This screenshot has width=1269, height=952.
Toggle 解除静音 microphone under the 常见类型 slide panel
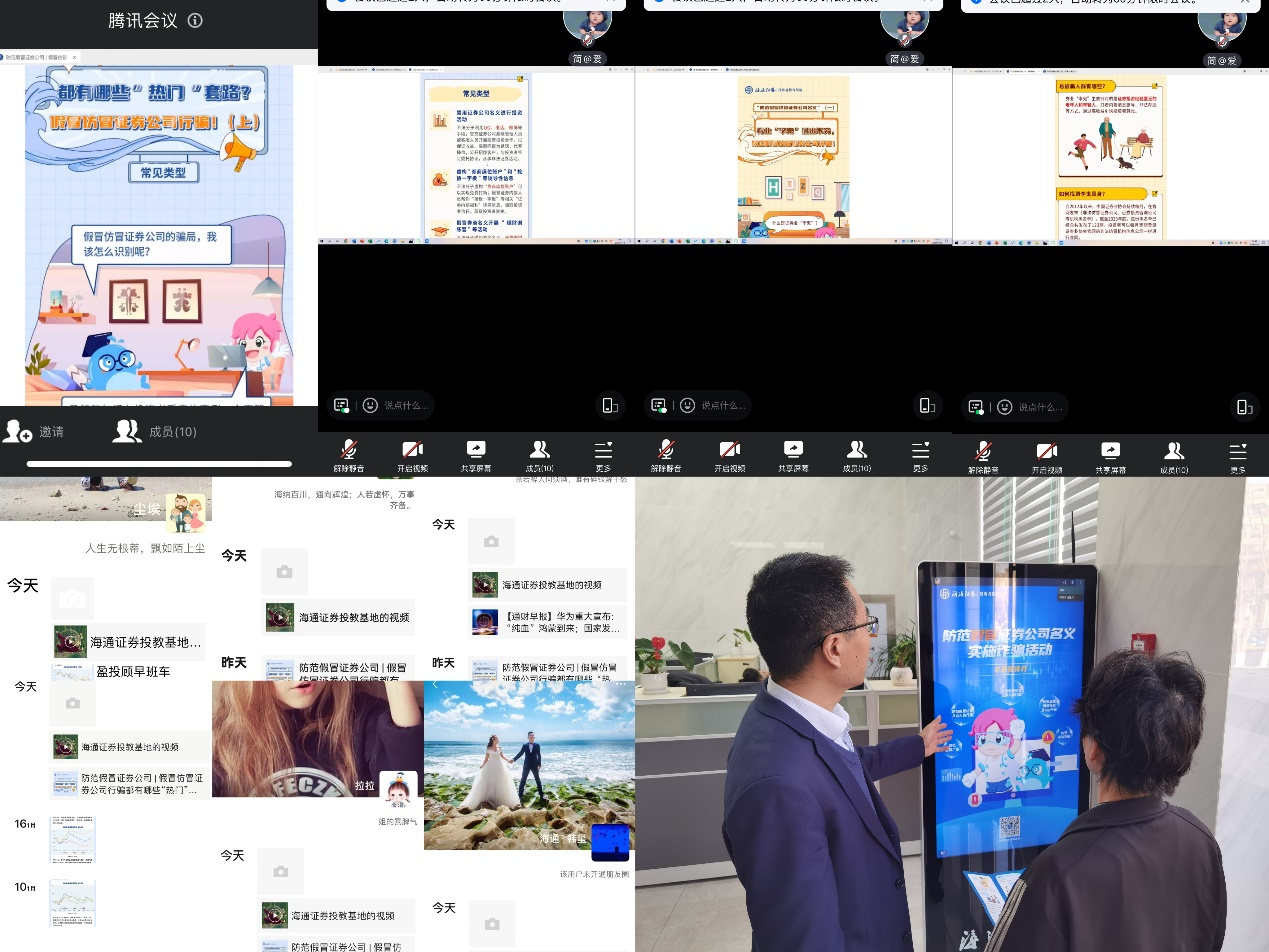point(348,455)
